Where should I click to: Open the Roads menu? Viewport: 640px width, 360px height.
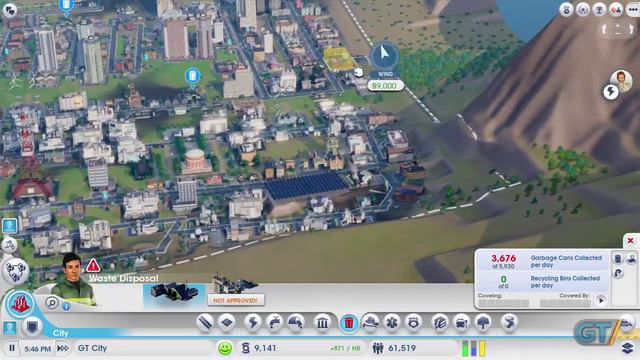coord(205,323)
